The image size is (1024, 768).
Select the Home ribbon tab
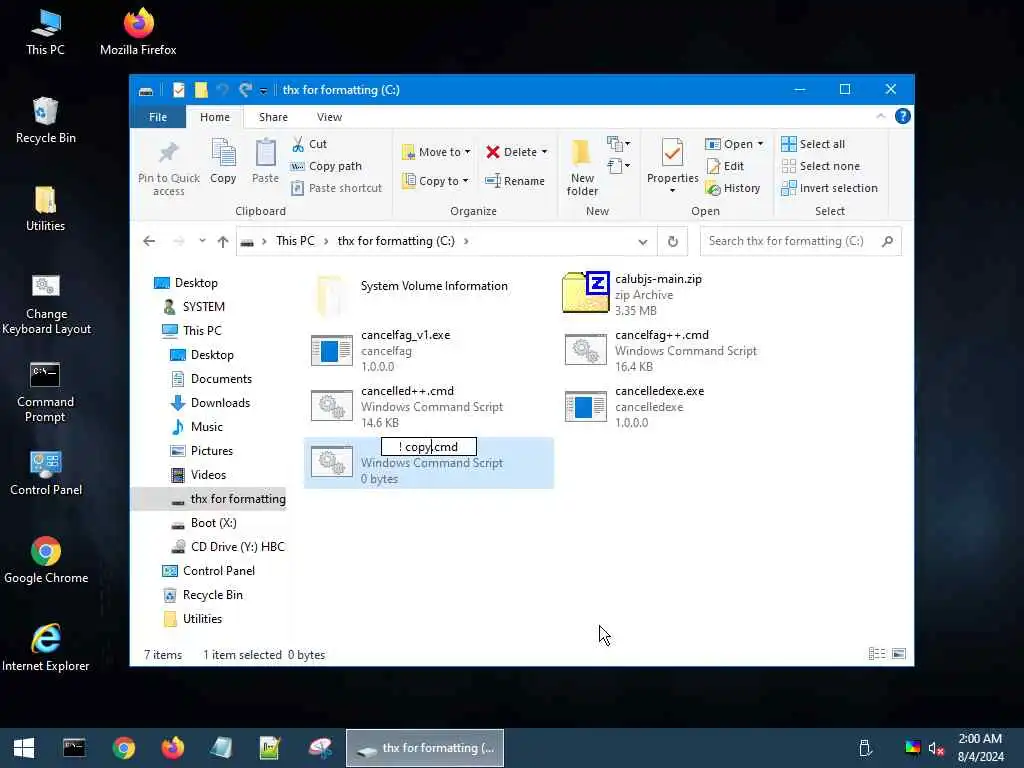215,117
